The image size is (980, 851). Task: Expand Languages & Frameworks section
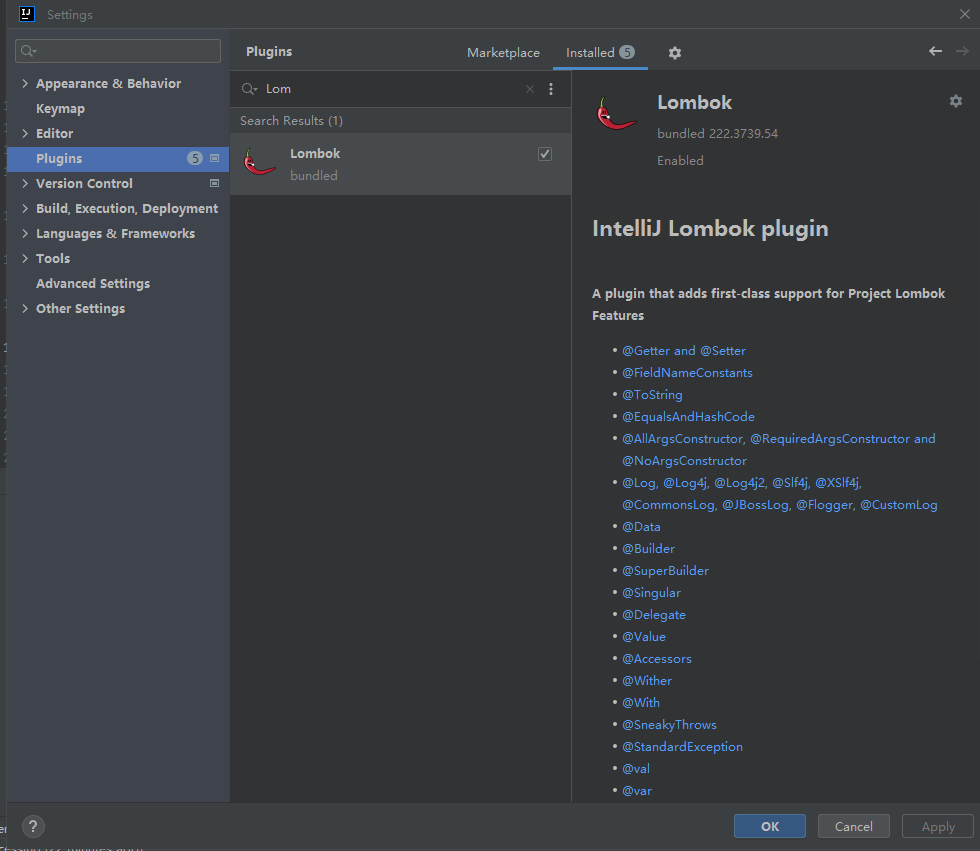[25, 233]
